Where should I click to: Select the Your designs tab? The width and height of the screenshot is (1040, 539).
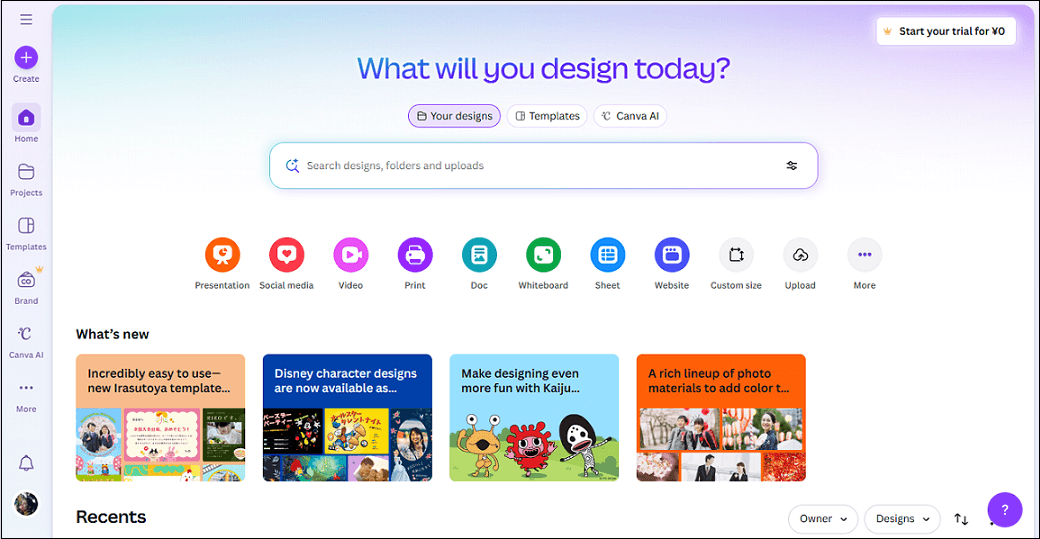point(454,116)
